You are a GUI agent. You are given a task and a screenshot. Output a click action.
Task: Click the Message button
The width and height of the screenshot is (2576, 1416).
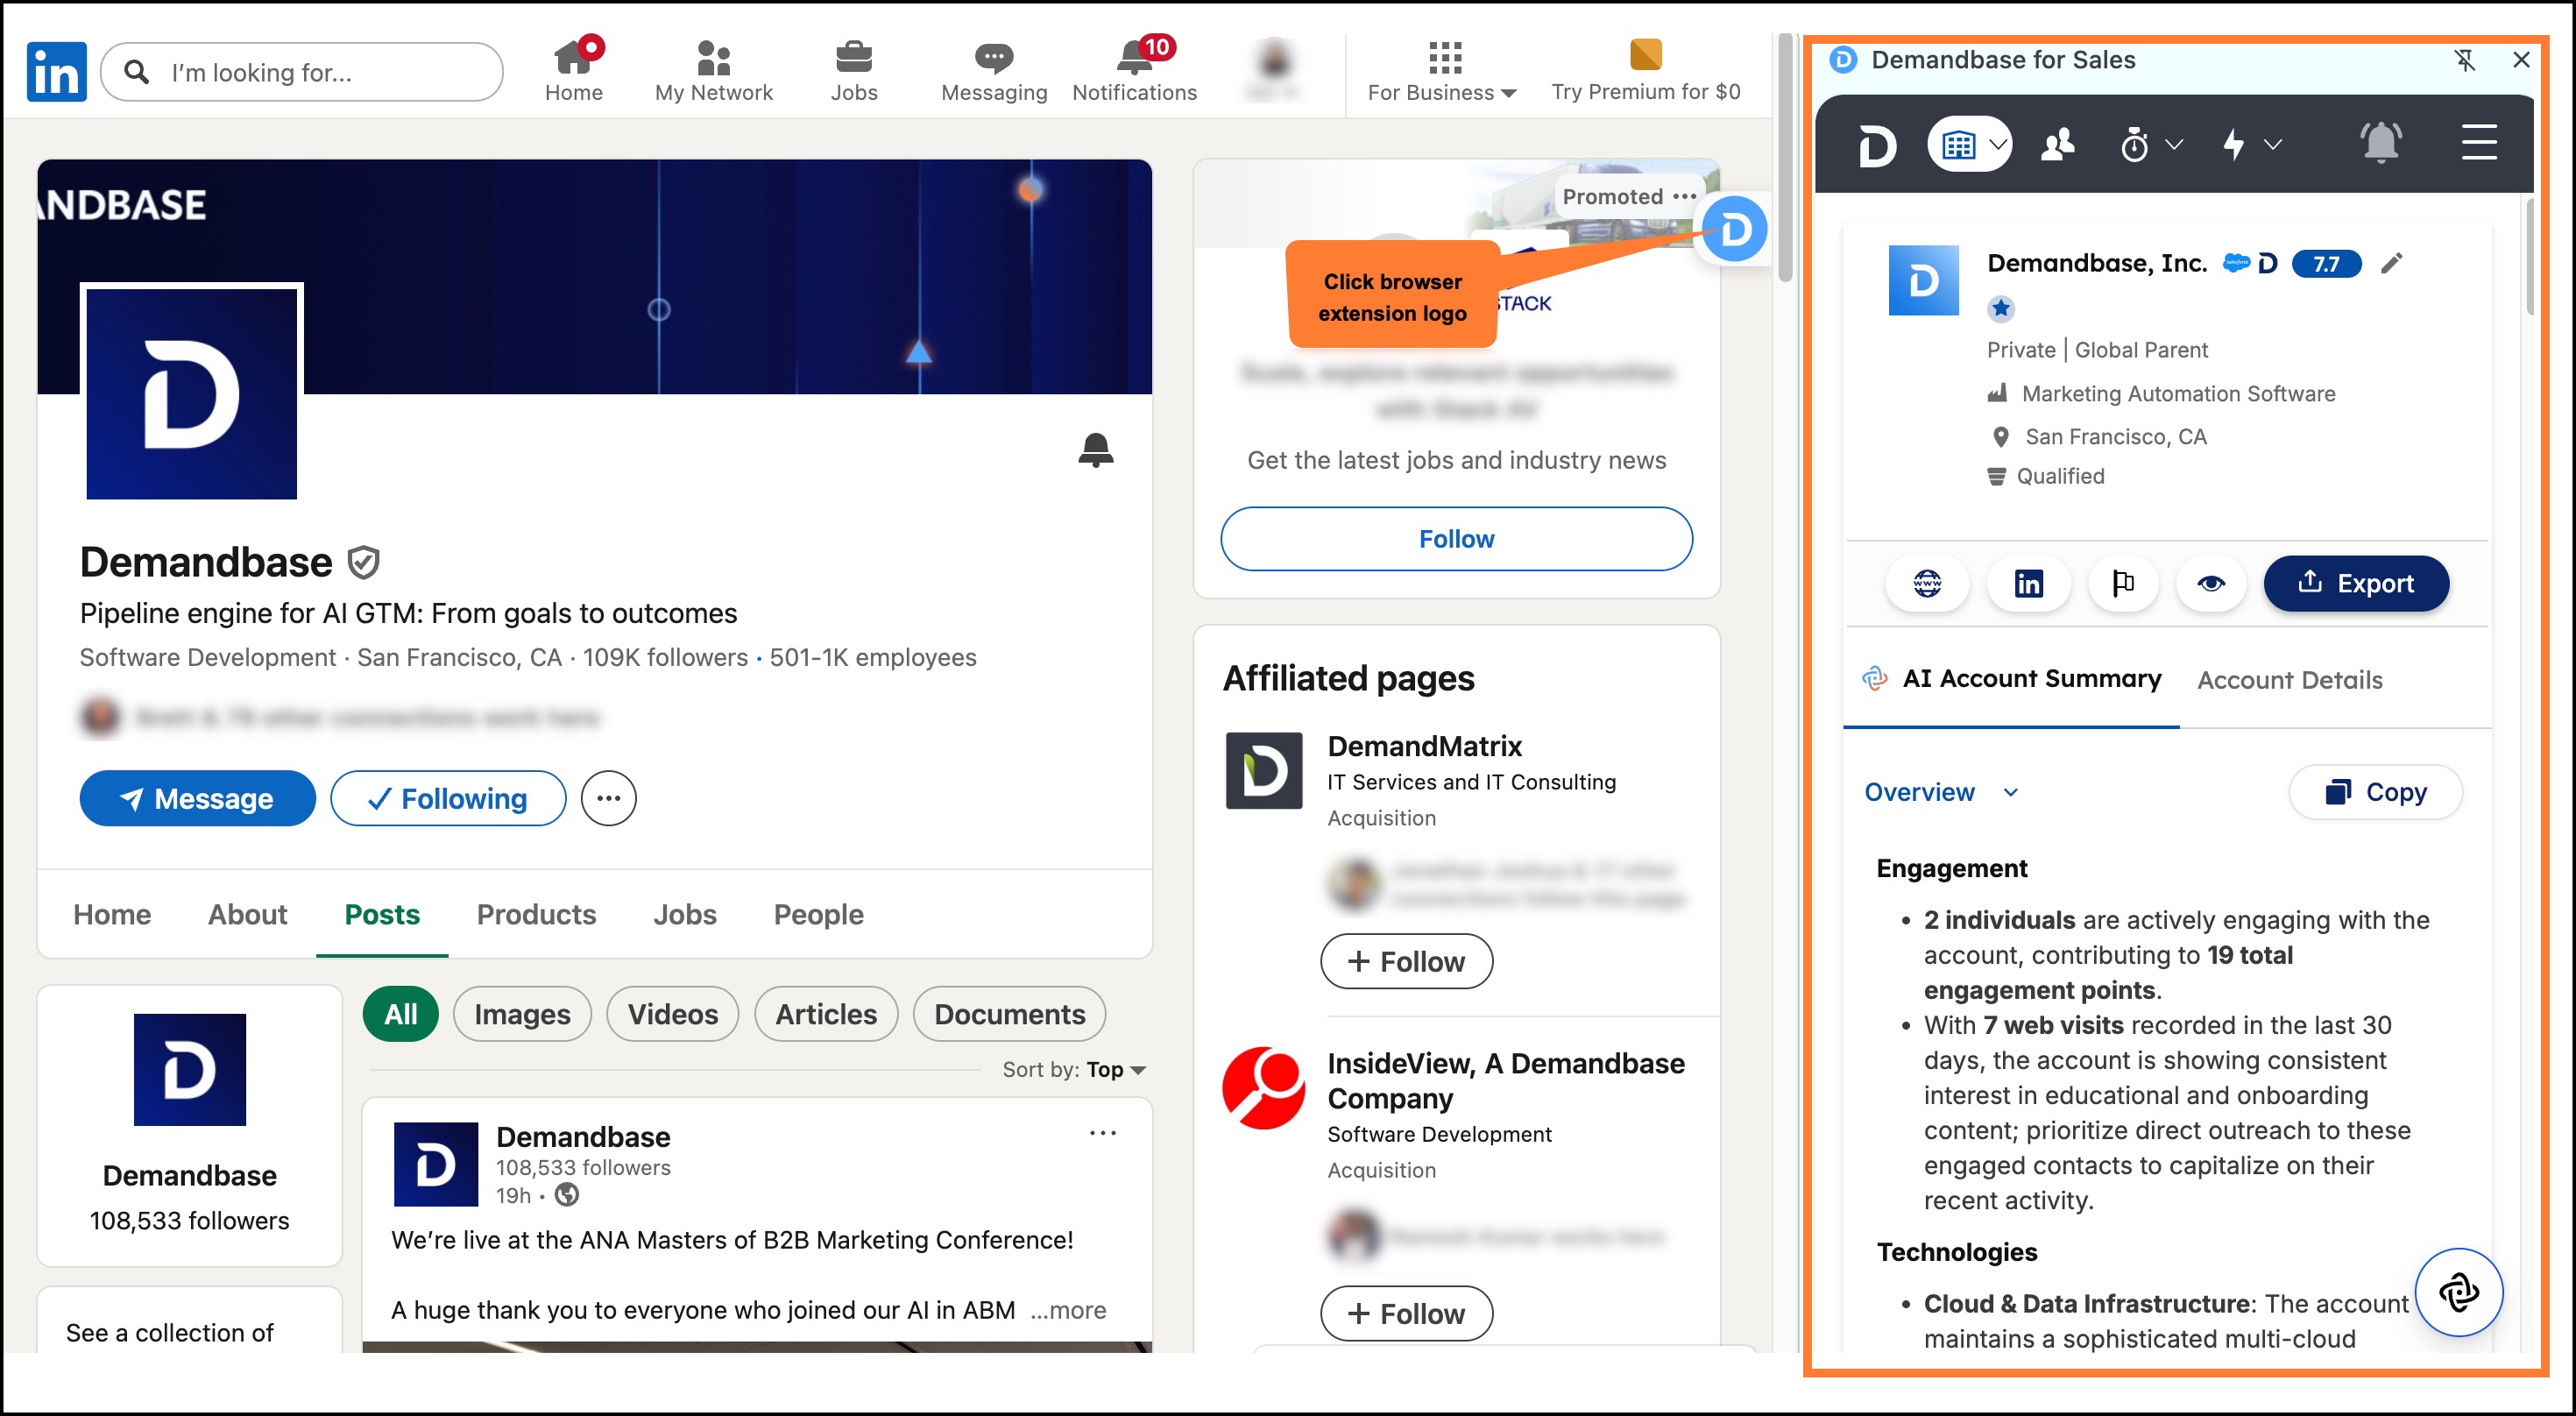click(x=197, y=798)
